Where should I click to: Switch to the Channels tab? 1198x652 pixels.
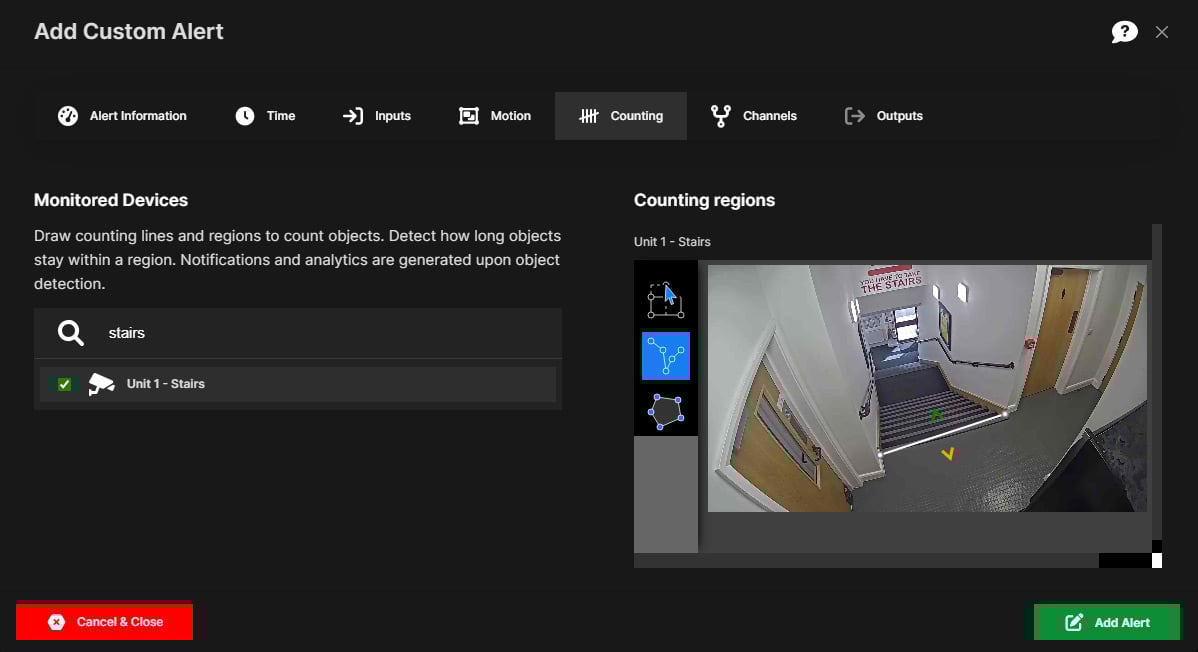point(753,115)
